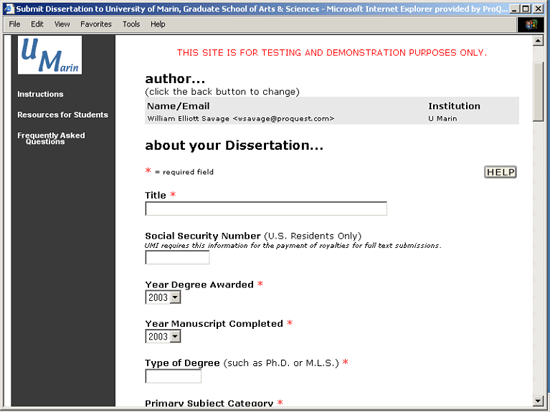Image resolution: width=550 pixels, height=412 pixels.
Task: Click the U Marin logo image
Action: click(x=50, y=55)
